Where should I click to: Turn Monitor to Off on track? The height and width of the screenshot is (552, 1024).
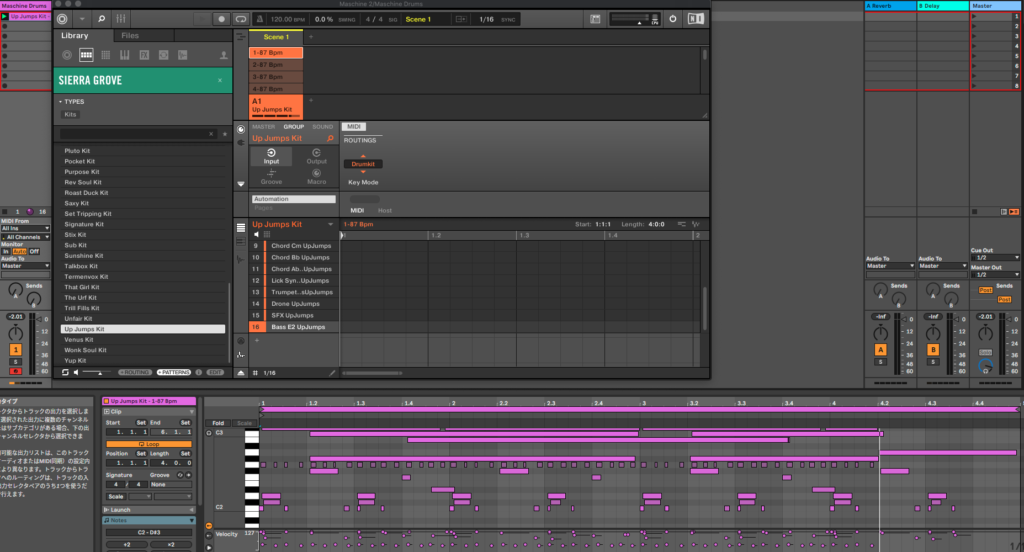click(x=34, y=251)
